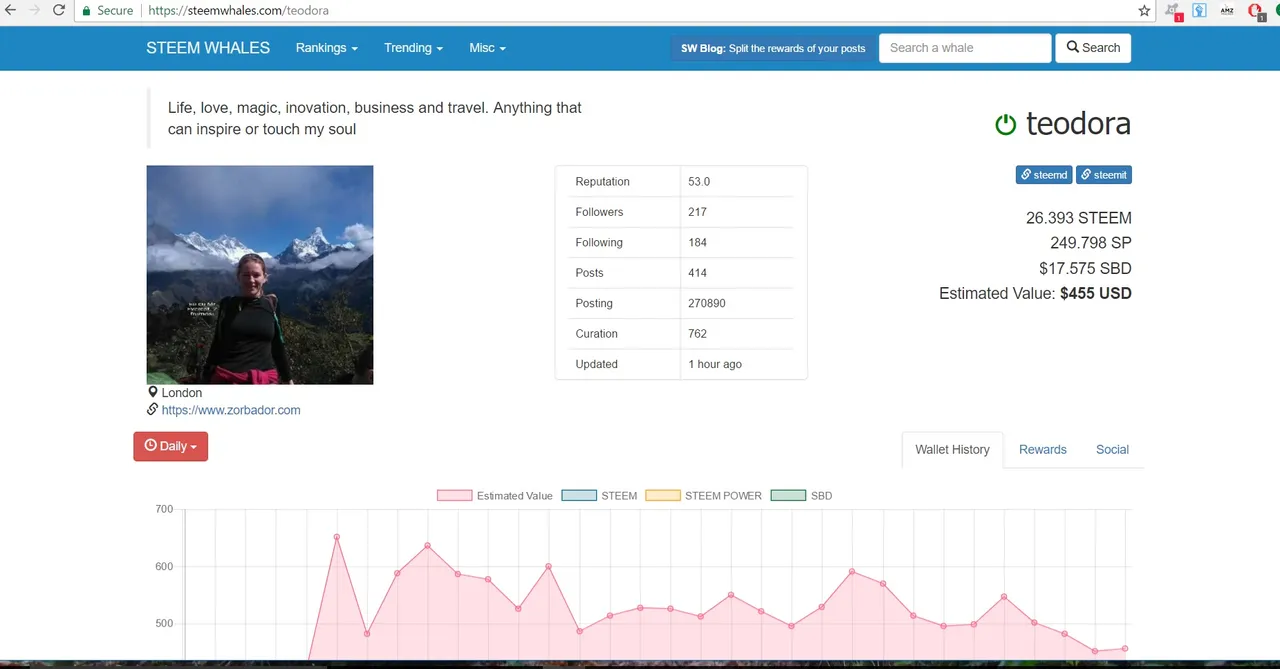Open the Trending dropdown menu

click(x=413, y=48)
